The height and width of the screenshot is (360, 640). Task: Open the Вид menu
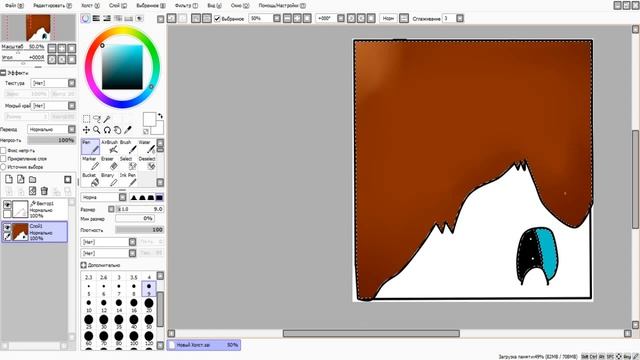coord(214,6)
